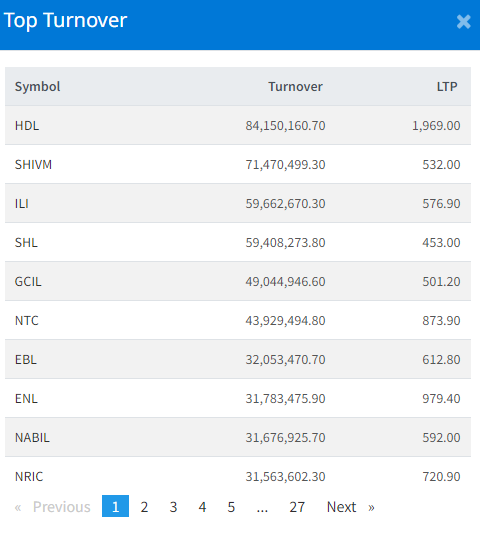
Task: Open the SHIVM symbol row
Action: [x=238, y=164]
